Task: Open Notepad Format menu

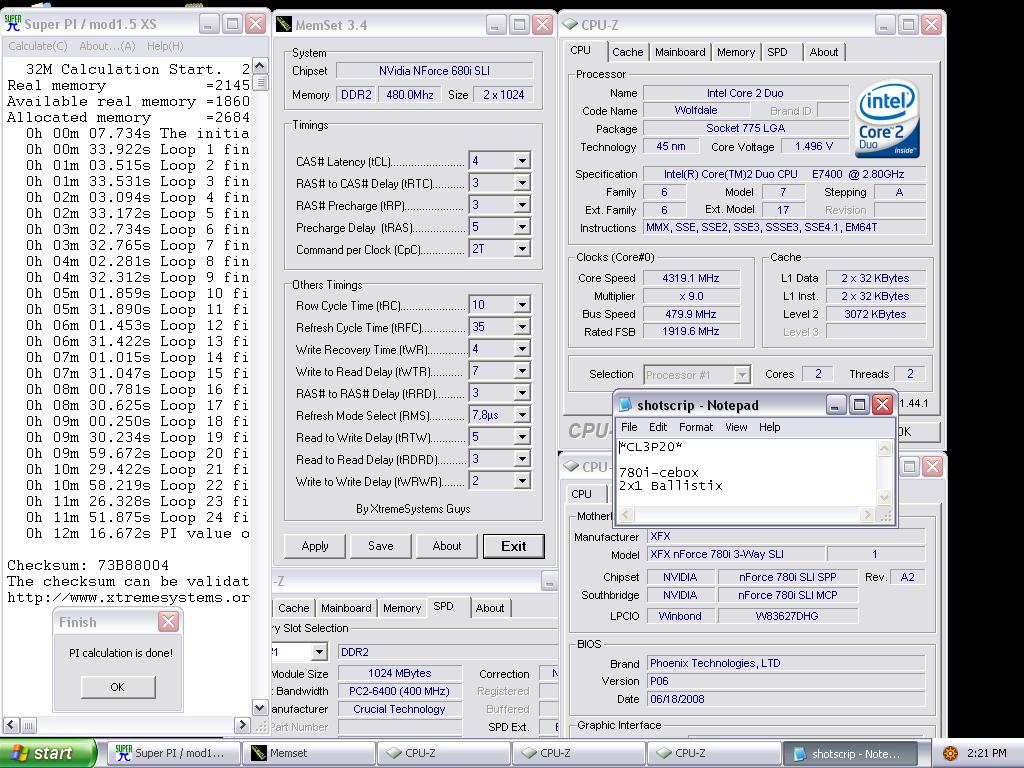Action: (696, 427)
